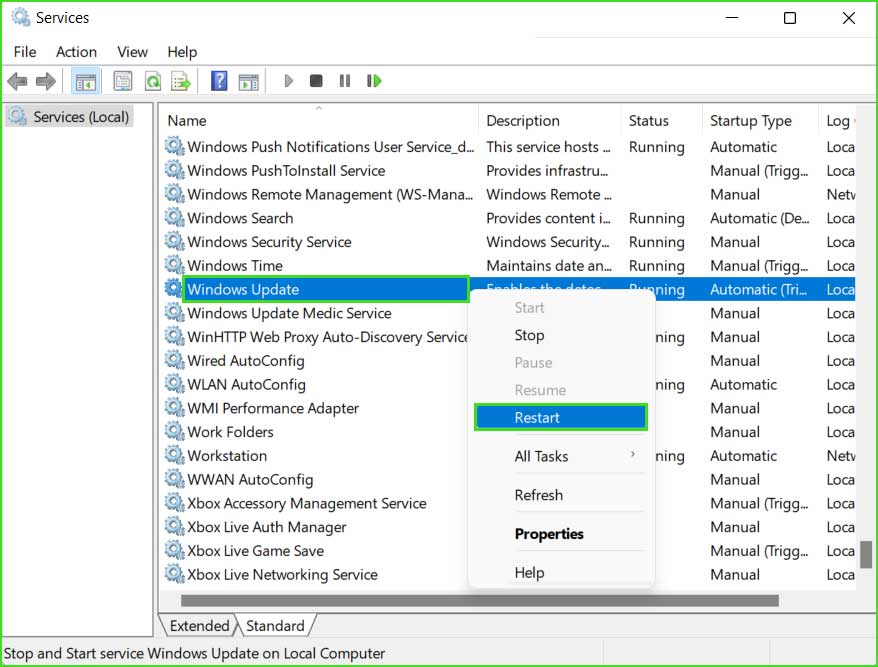The image size is (878, 667).
Task: Click the horizontal scrollbar thumb
Action: (479, 600)
